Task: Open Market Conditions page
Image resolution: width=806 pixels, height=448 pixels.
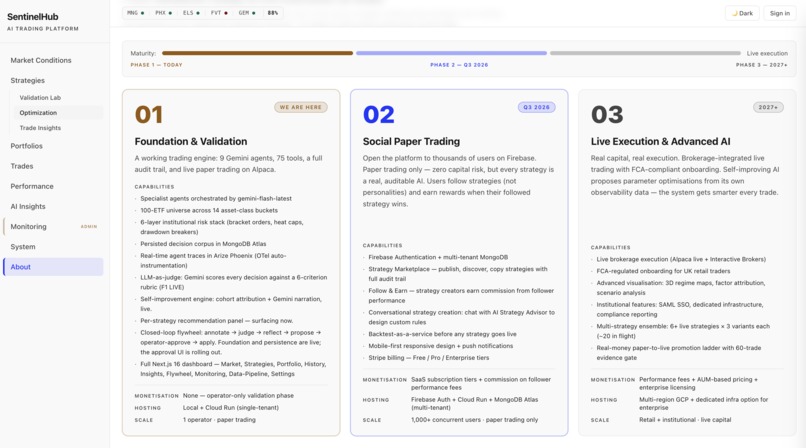Action: (x=41, y=60)
